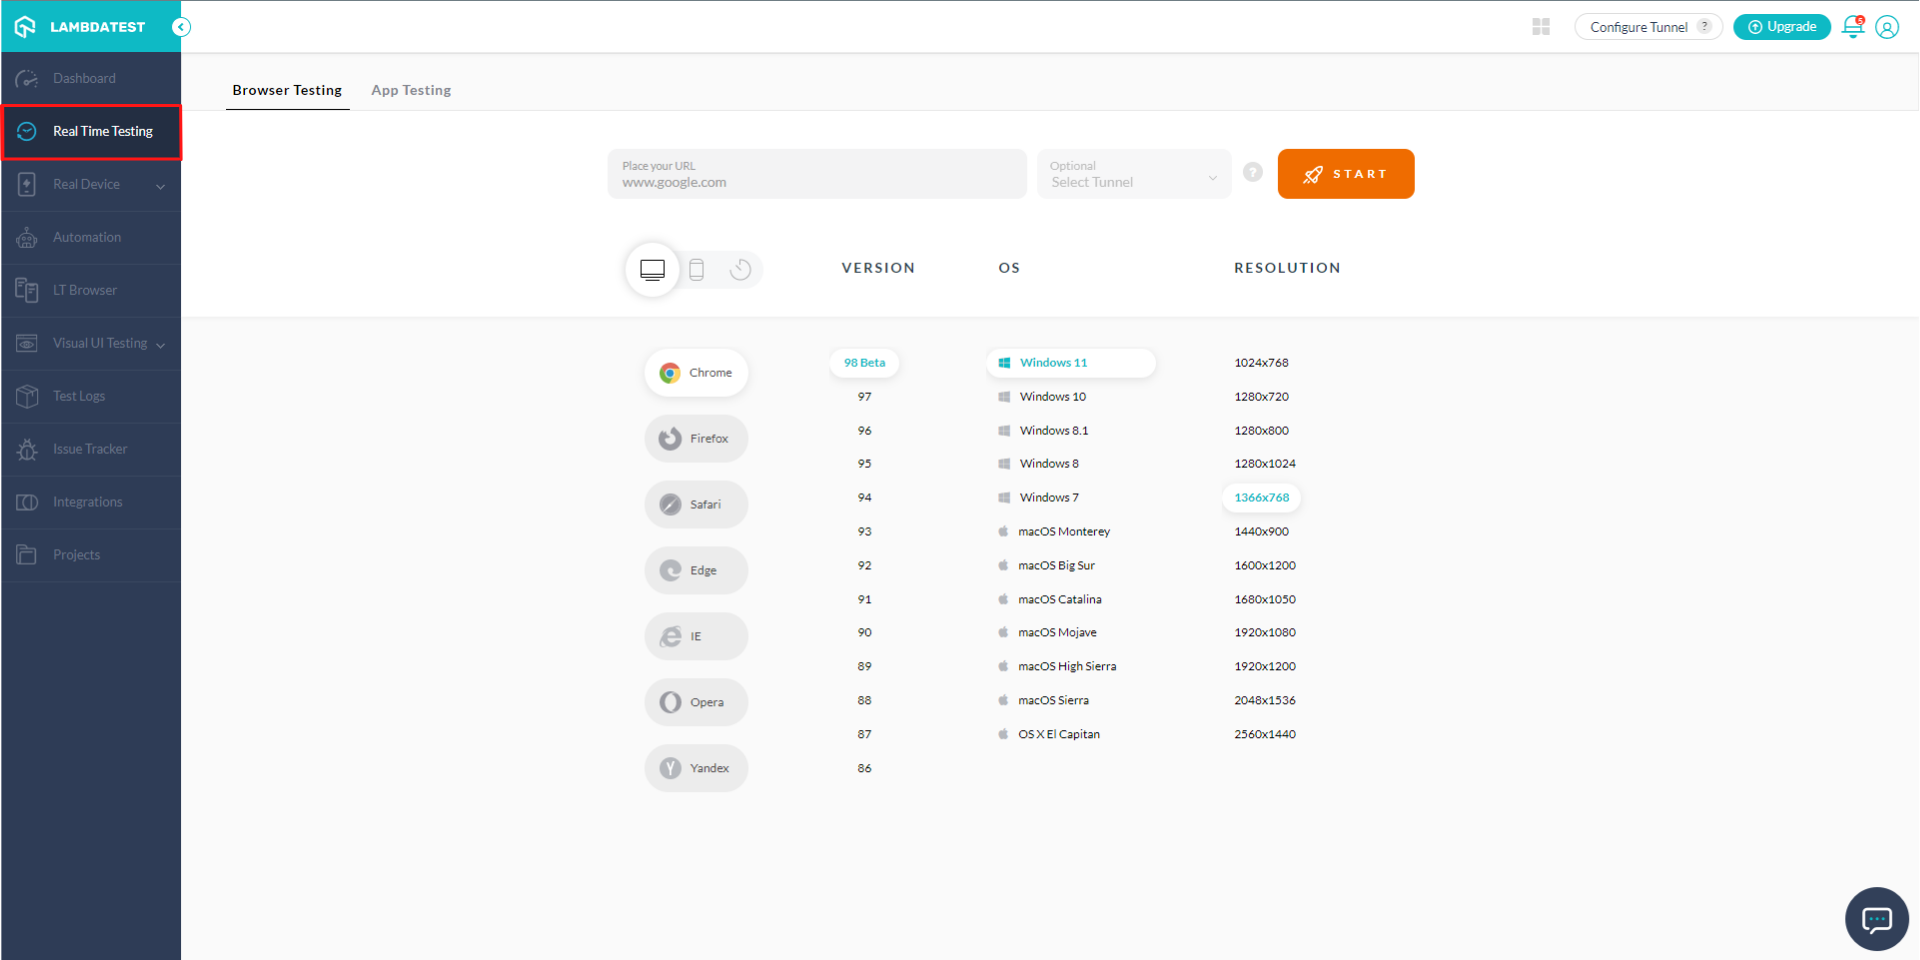Click the tunnel help question mark icon
The width and height of the screenshot is (1920, 960).
tap(1252, 173)
